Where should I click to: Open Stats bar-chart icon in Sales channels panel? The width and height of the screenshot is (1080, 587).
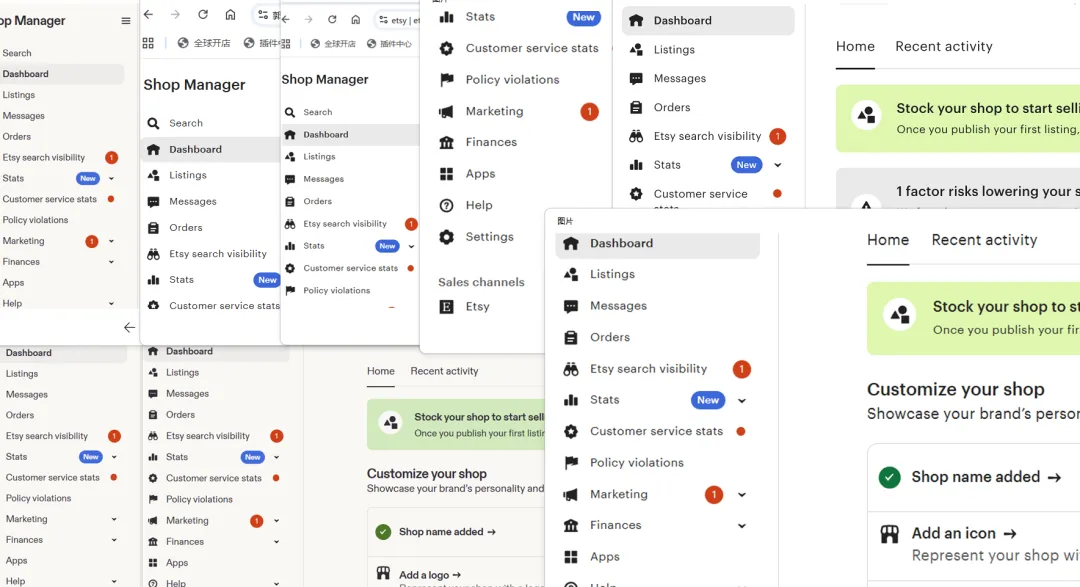click(447, 17)
